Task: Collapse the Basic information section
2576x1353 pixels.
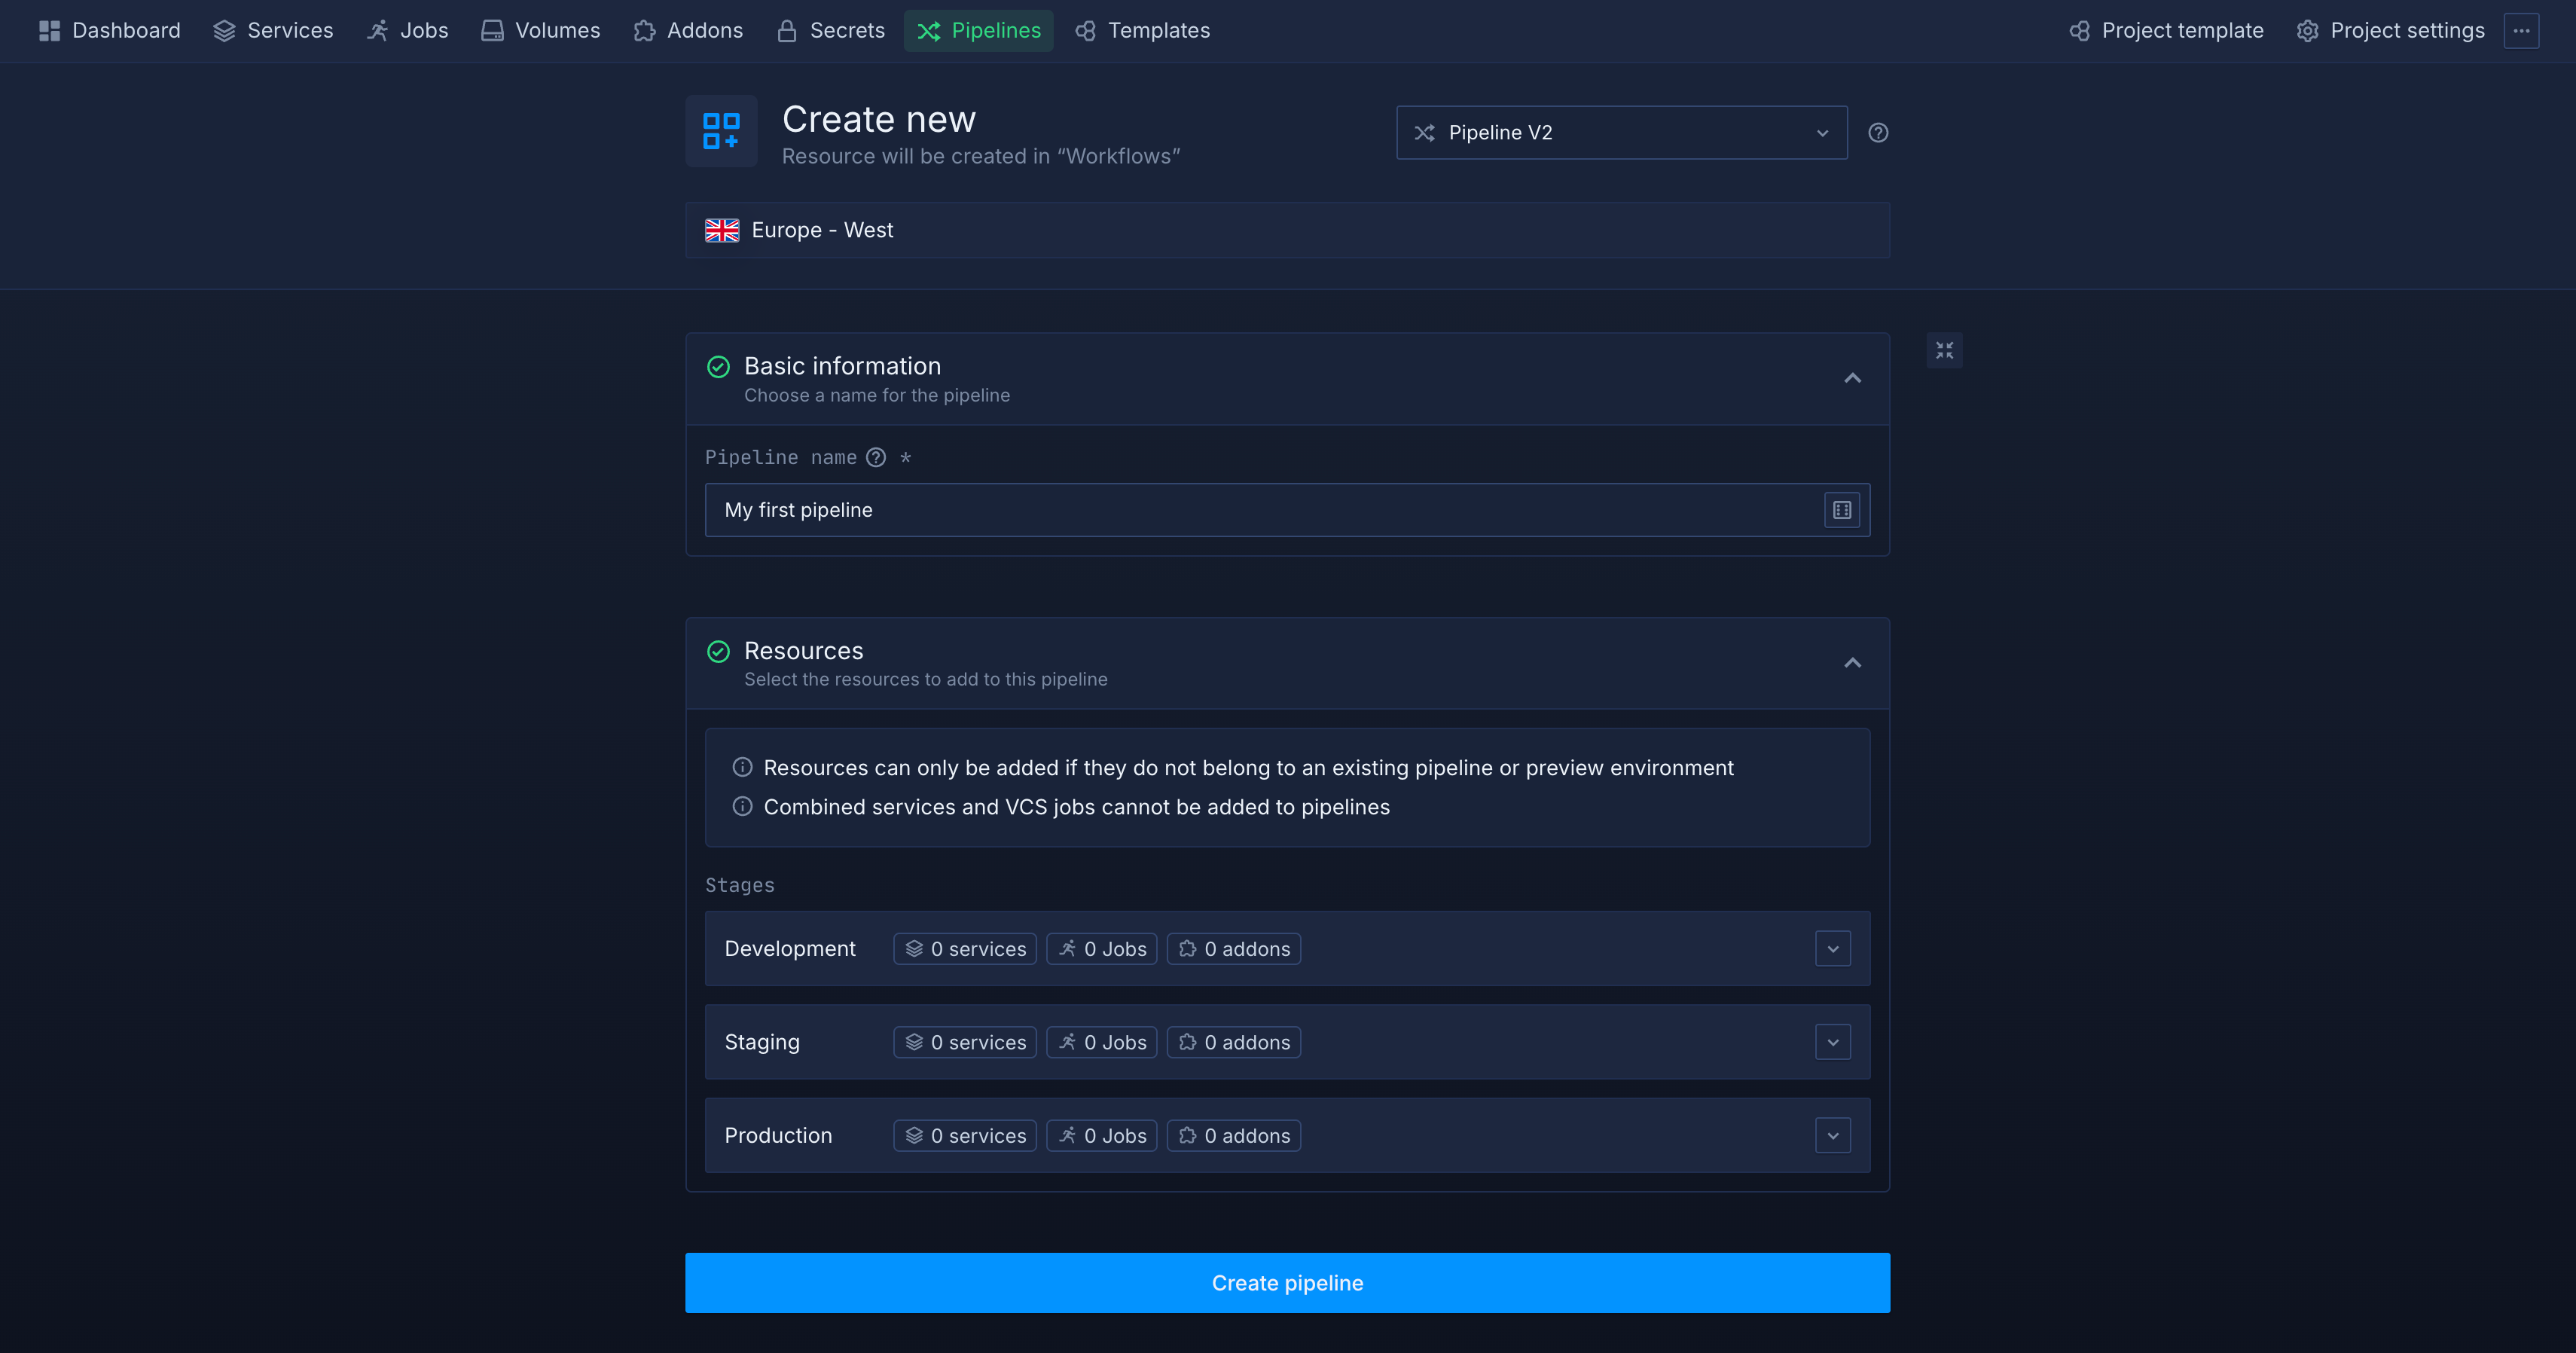Action: pos(1852,378)
